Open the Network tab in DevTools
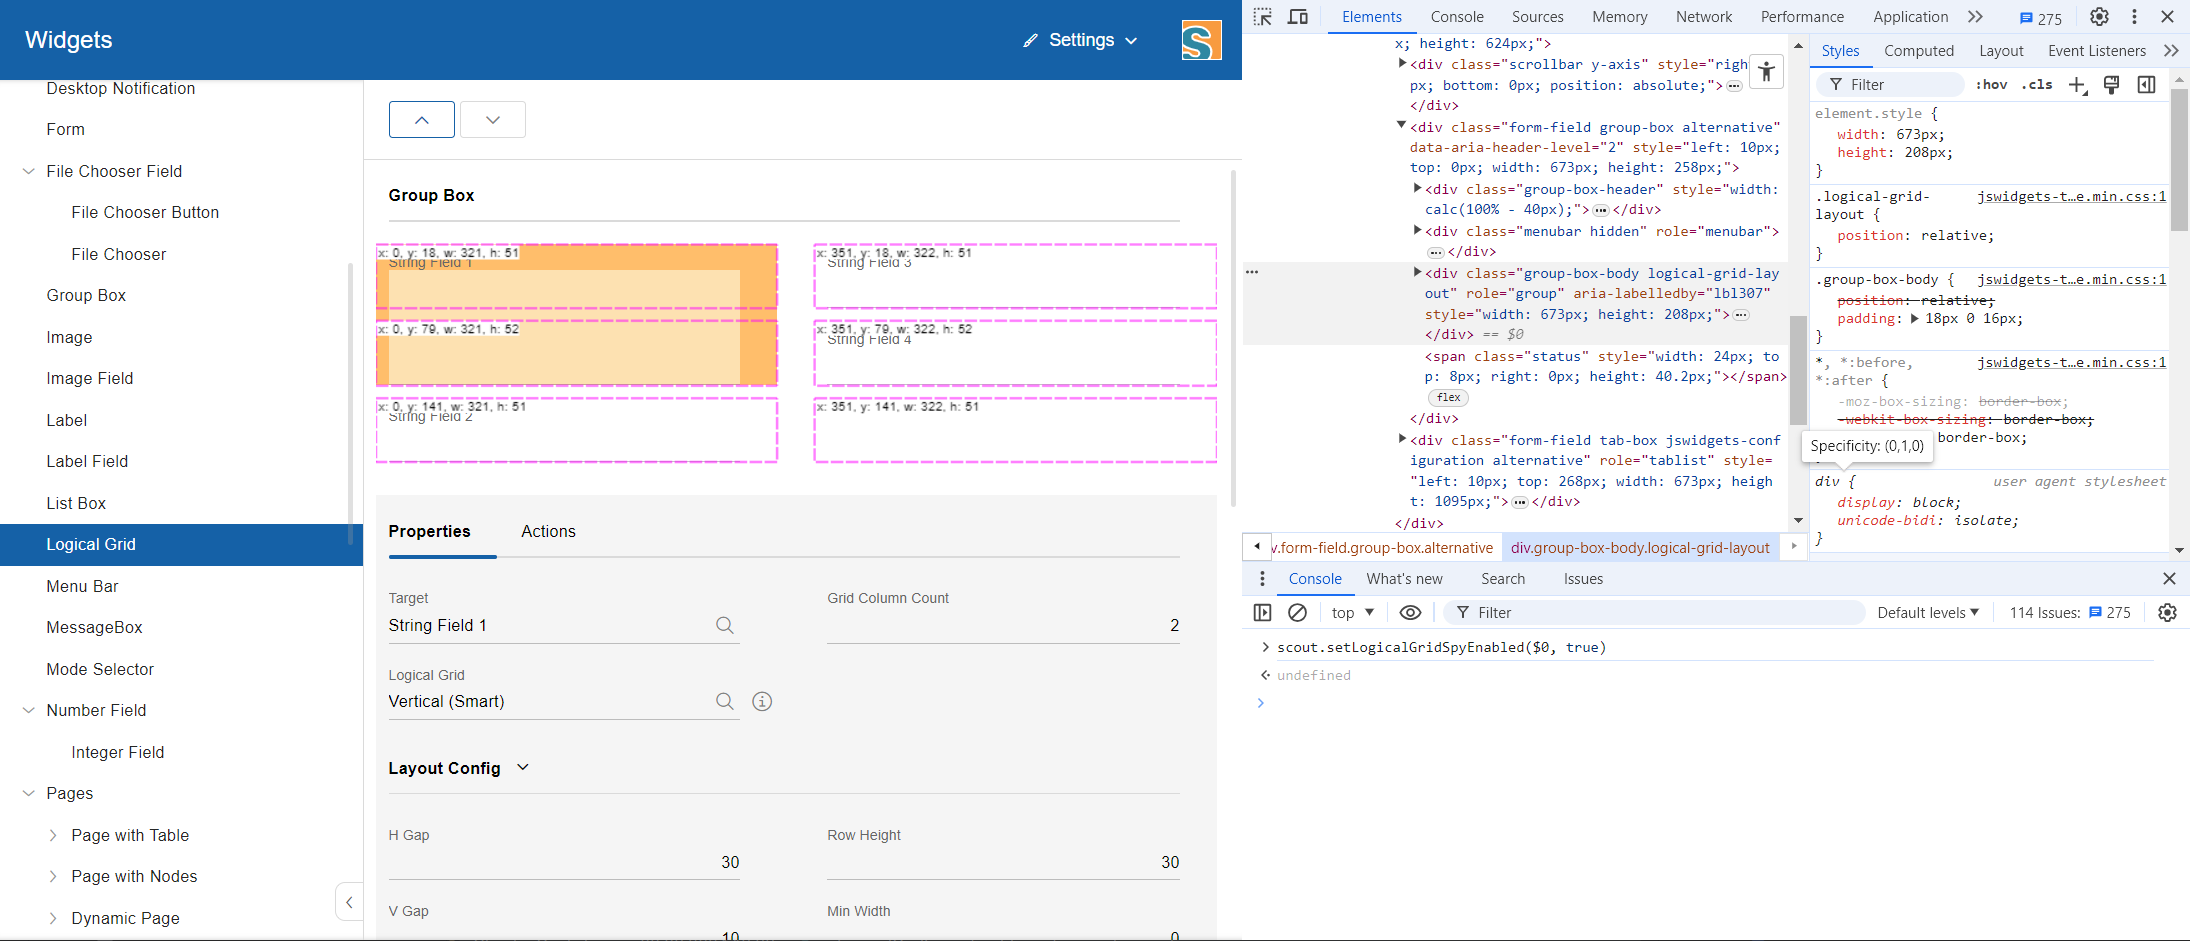 click(x=1704, y=17)
